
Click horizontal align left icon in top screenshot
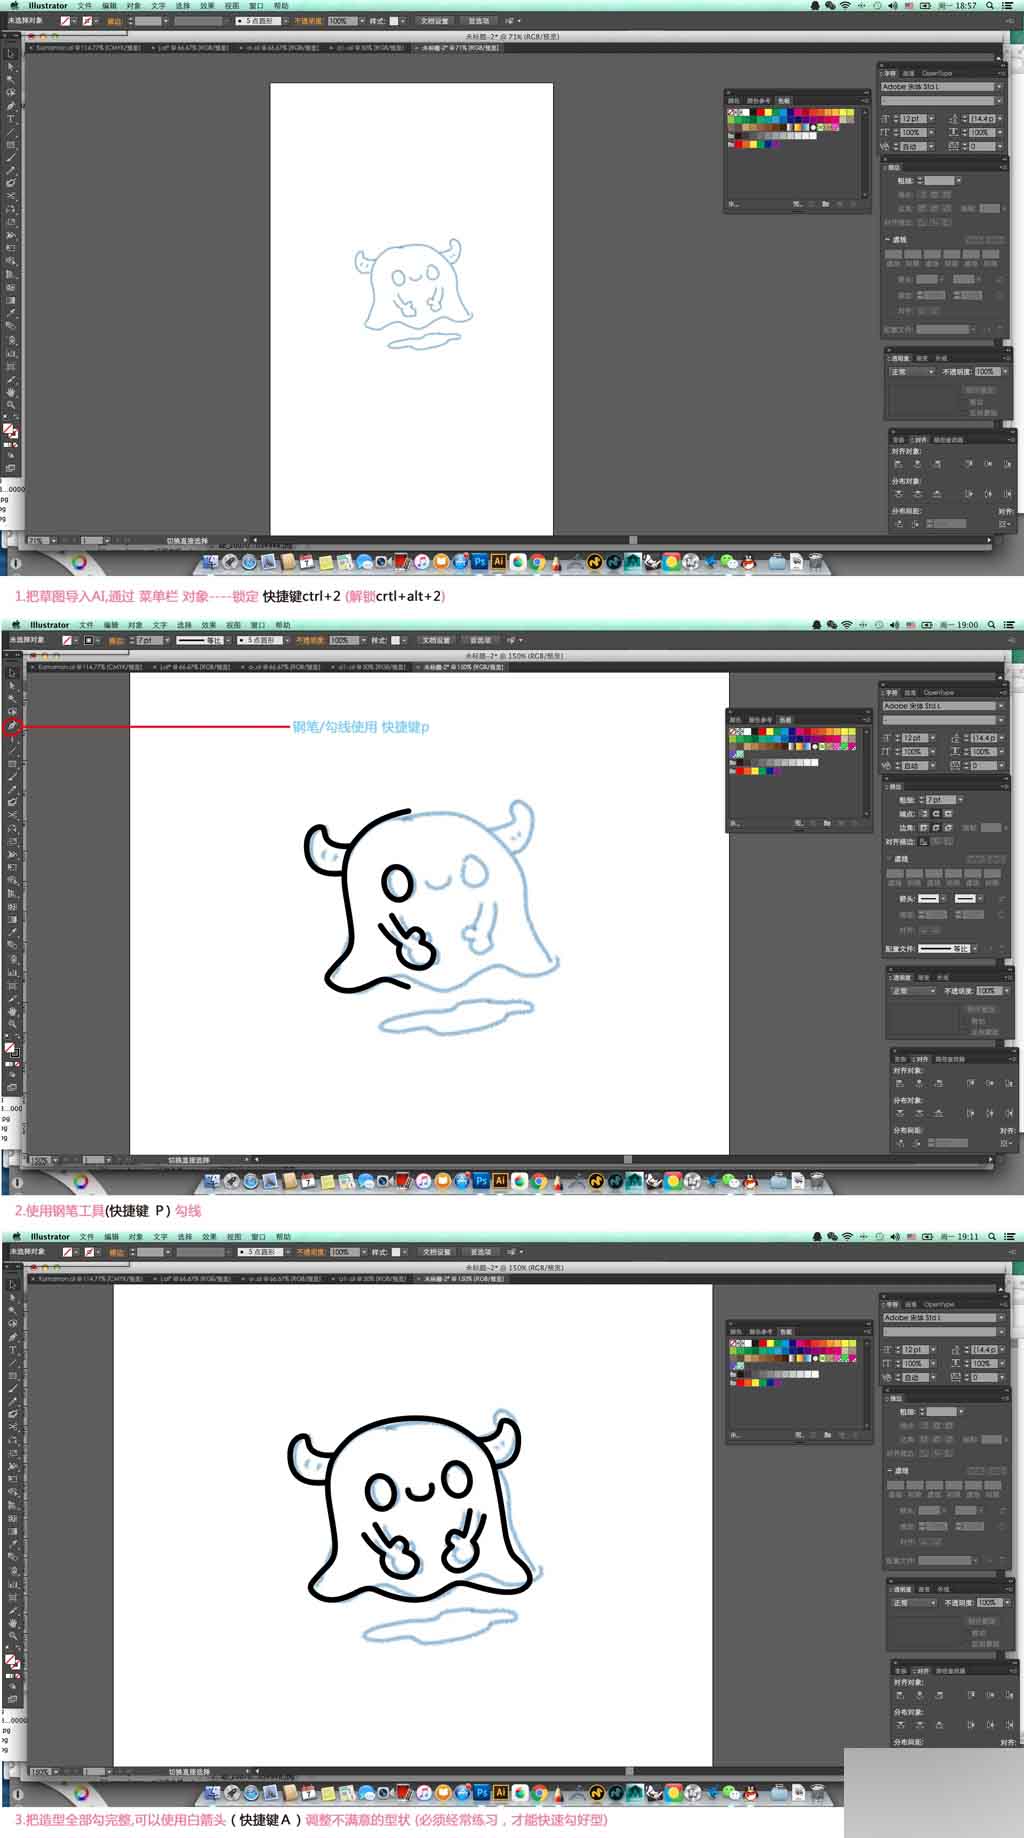898,464
